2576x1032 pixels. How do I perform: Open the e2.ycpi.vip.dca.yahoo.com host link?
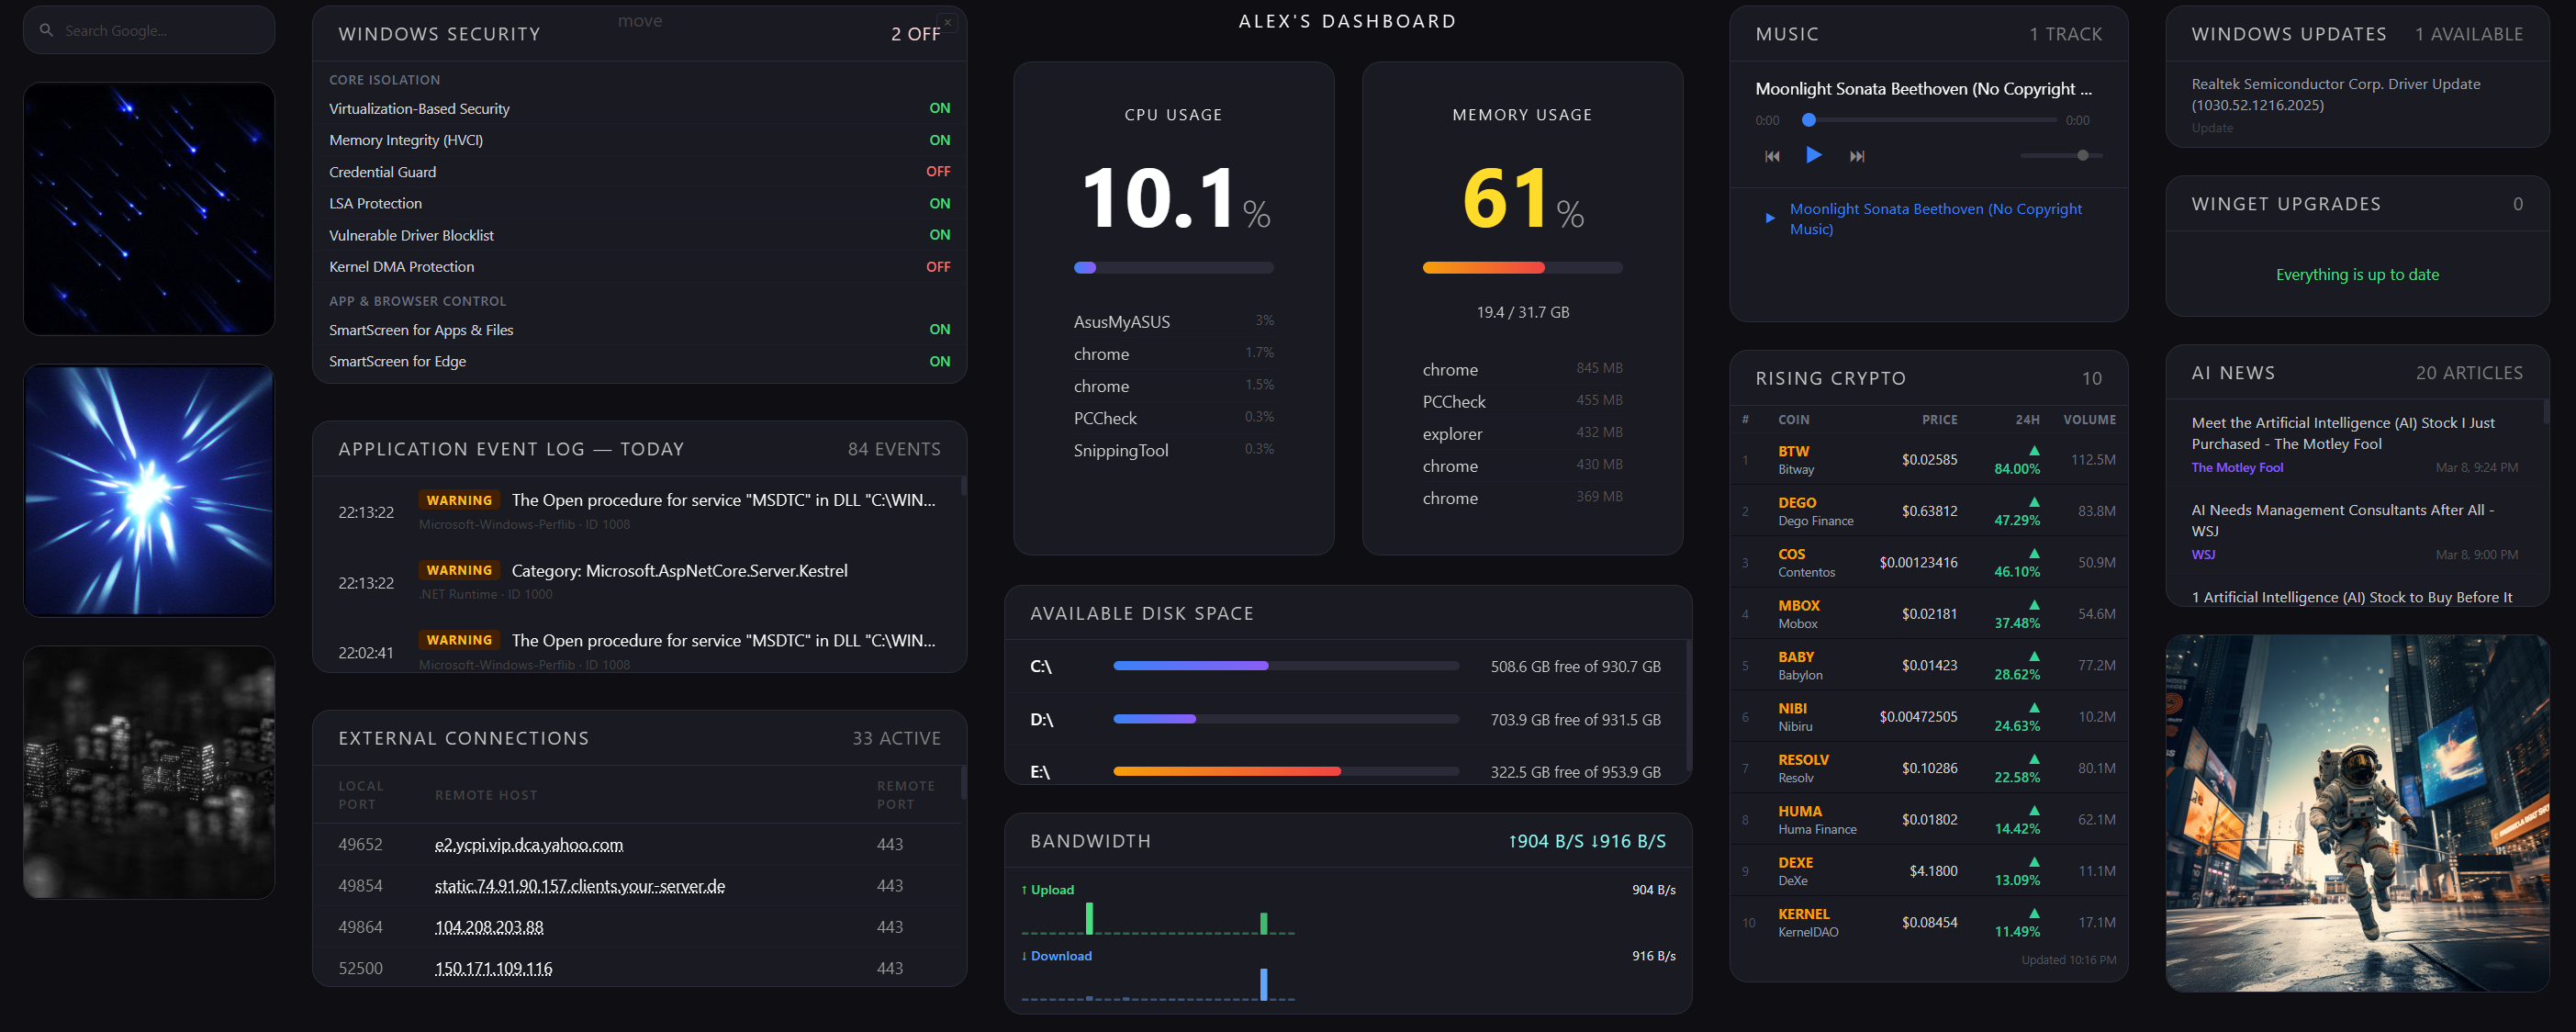[x=528, y=844]
